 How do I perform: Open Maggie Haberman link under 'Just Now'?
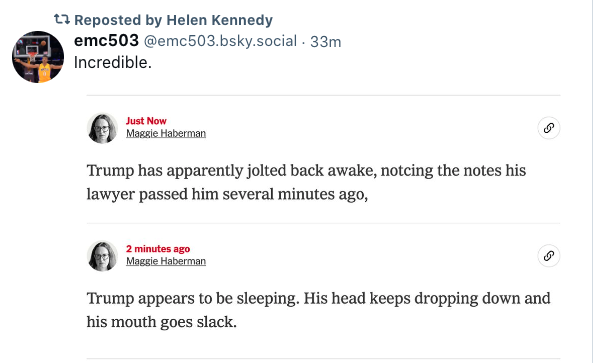coord(166,133)
